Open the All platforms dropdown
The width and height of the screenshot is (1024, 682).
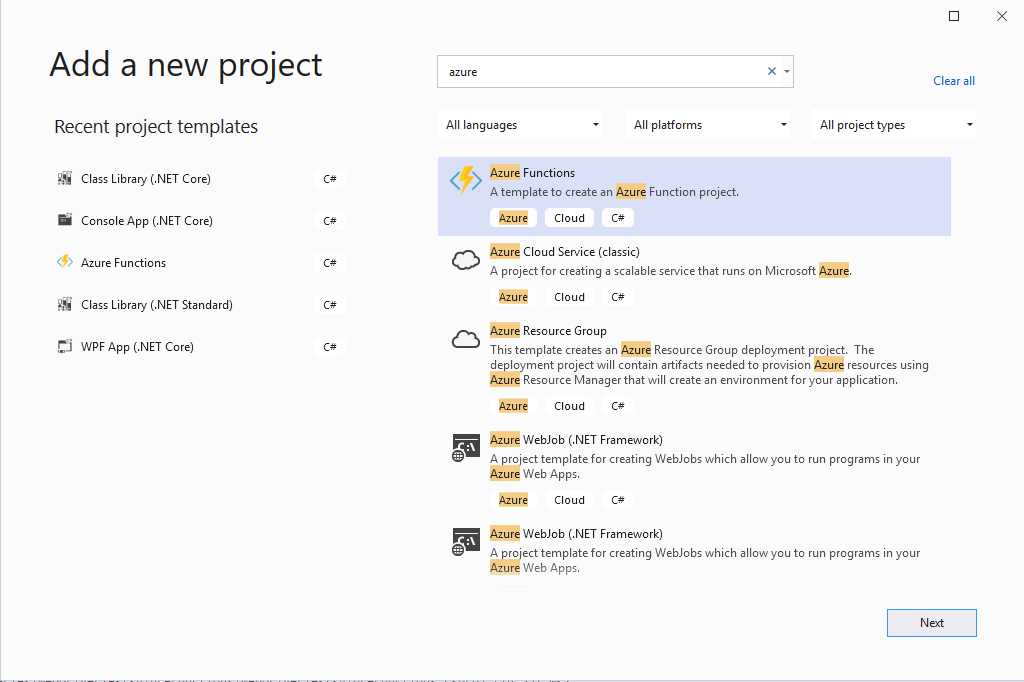[x=708, y=125]
